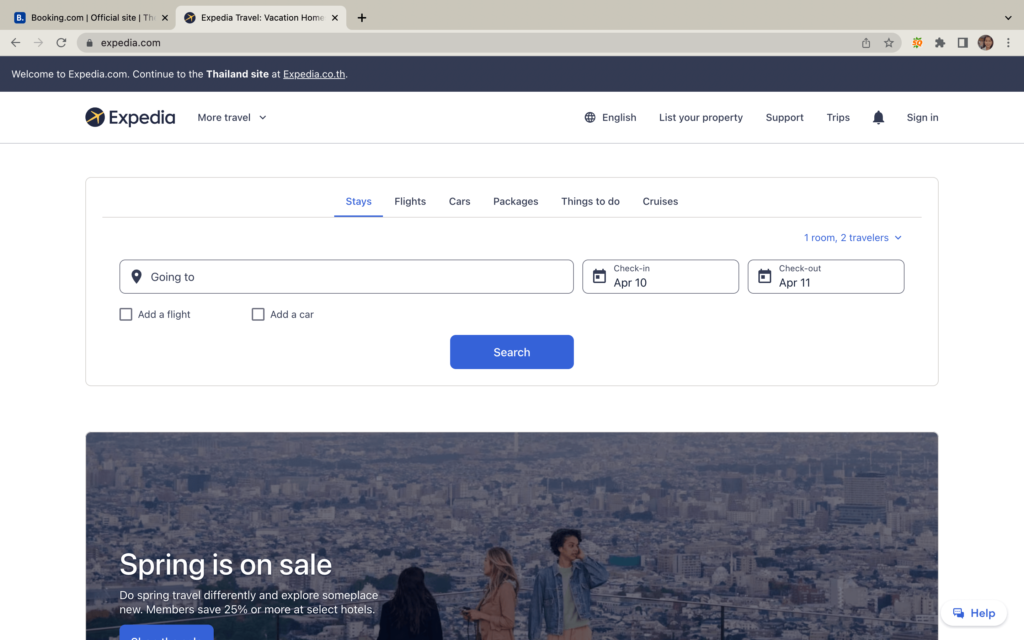Screen dimensions: 1024x640
Task: Switch to the Cars tab
Action: (459, 201)
